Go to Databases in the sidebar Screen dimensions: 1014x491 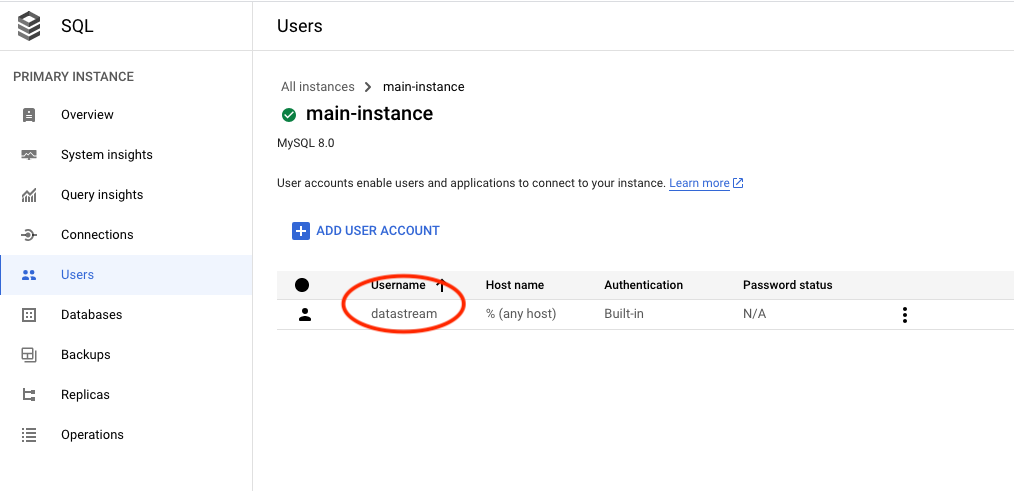pos(91,315)
